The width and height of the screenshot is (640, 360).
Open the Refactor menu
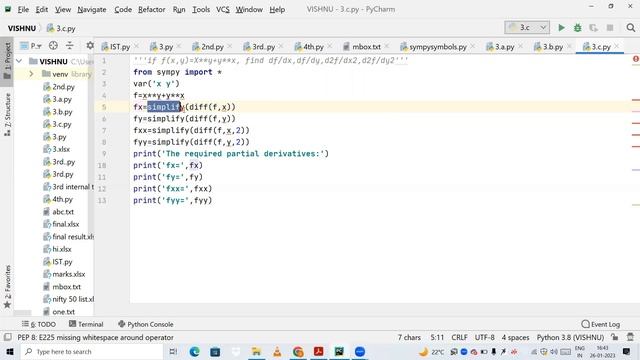[x=151, y=9]
